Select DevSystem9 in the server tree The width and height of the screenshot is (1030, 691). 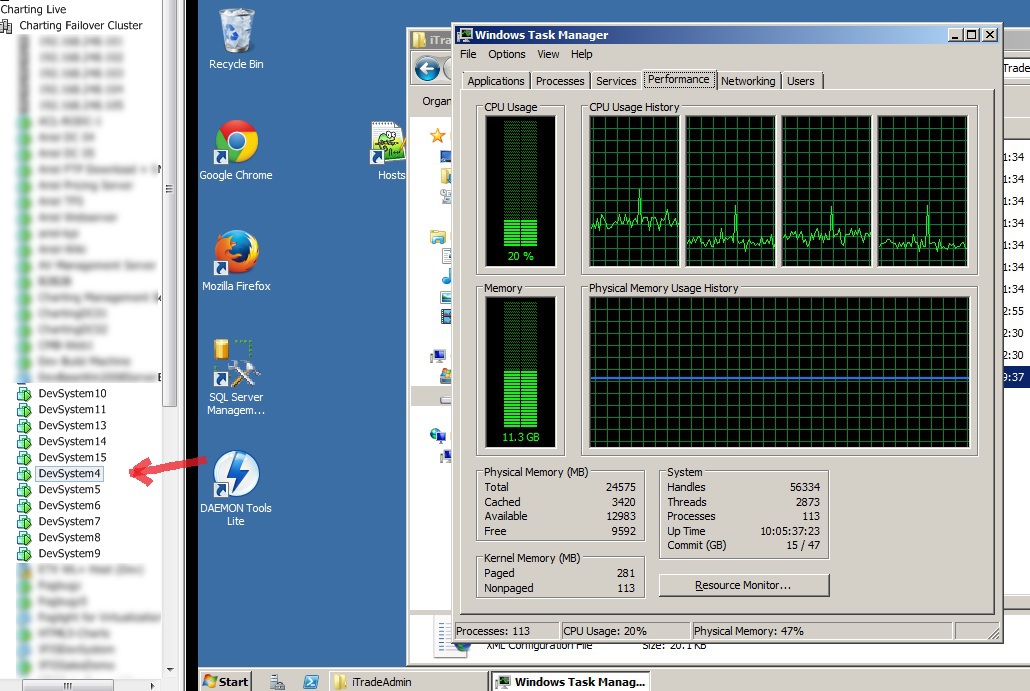[69, 553]
